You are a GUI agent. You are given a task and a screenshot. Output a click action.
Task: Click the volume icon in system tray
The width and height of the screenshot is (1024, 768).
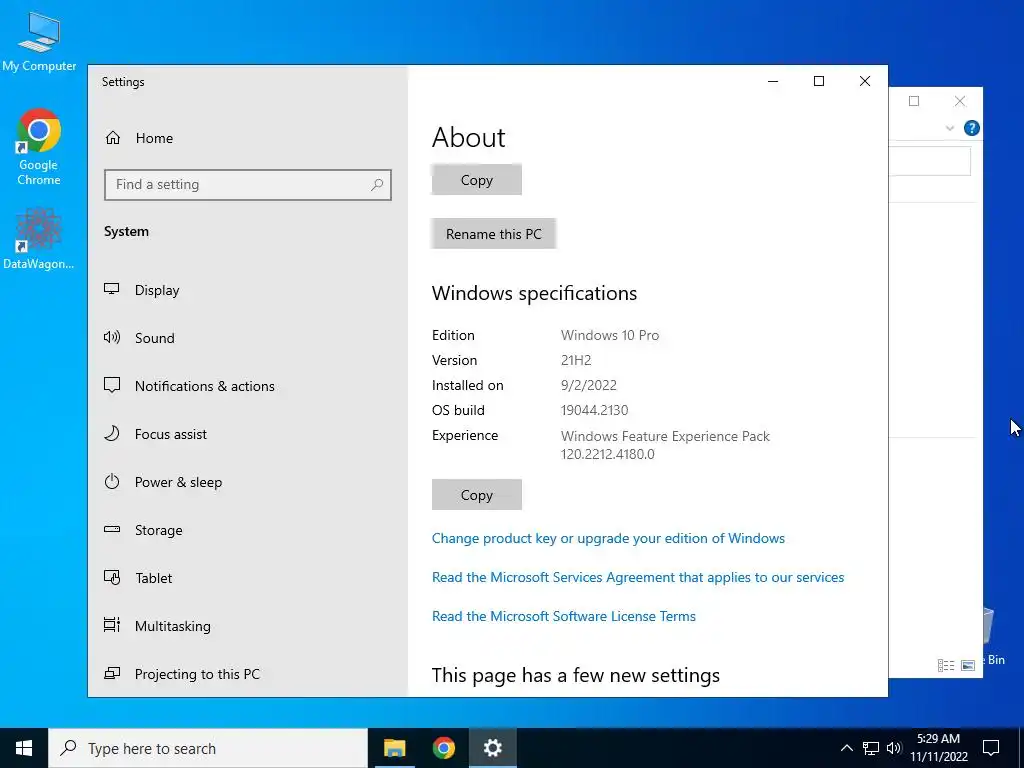pos(894,748)
